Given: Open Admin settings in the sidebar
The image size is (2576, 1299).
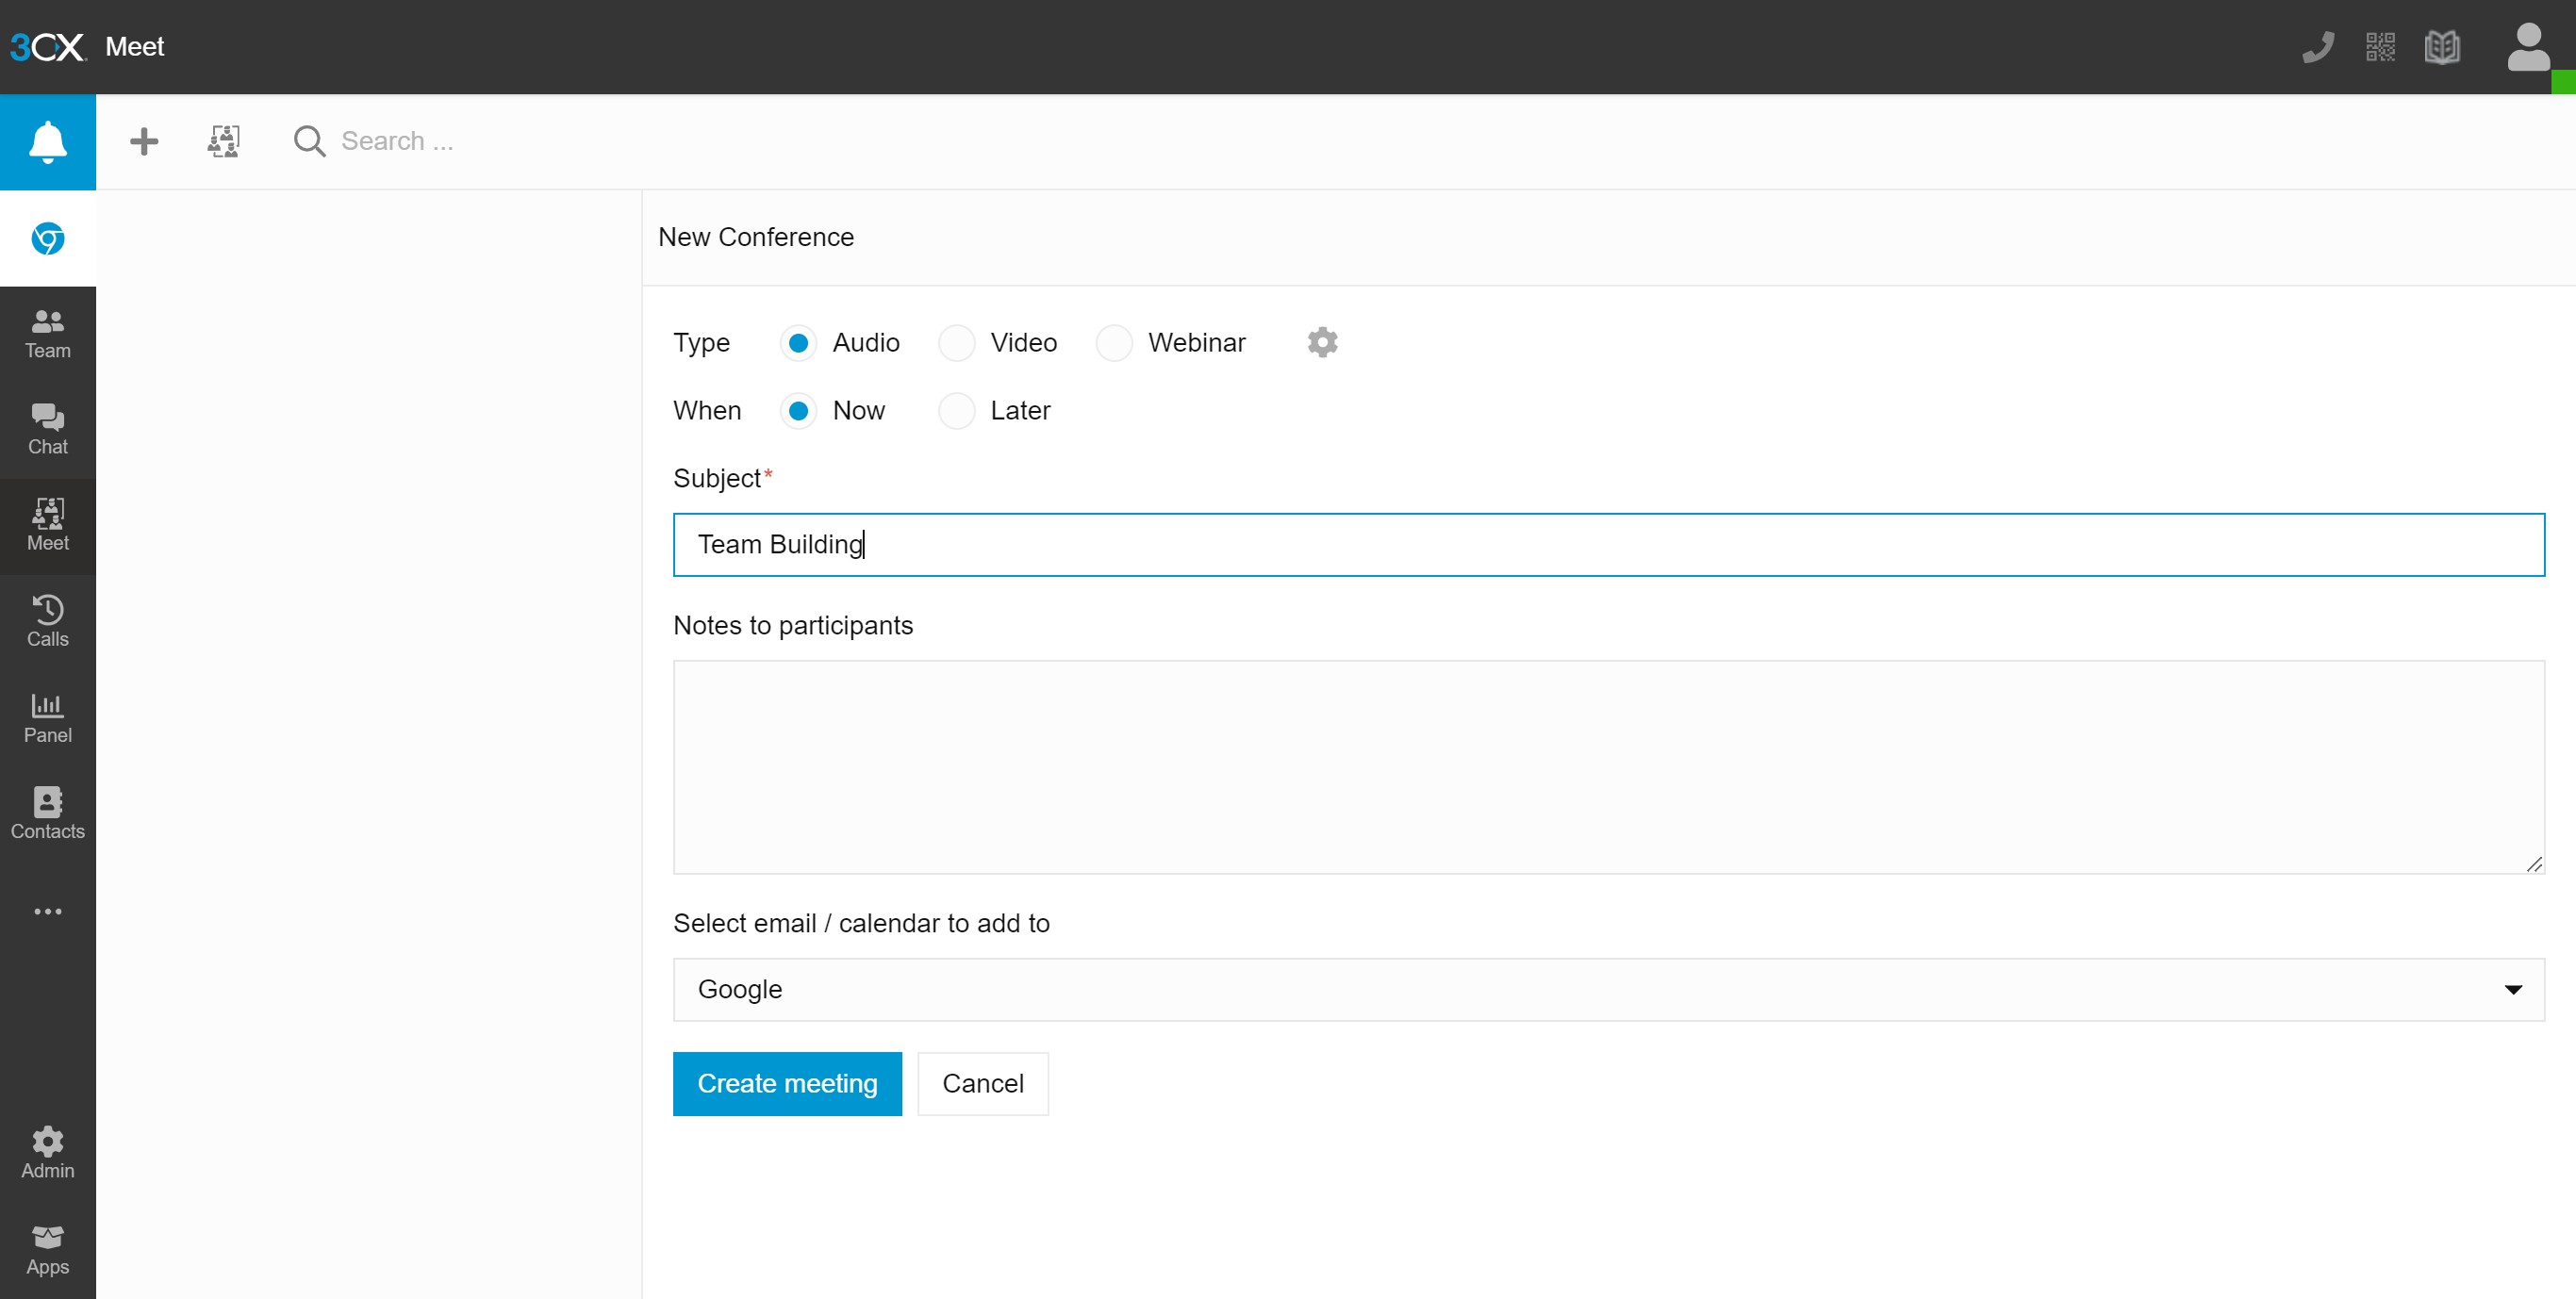Looking at the screenshot, I should pos(48,1153).
